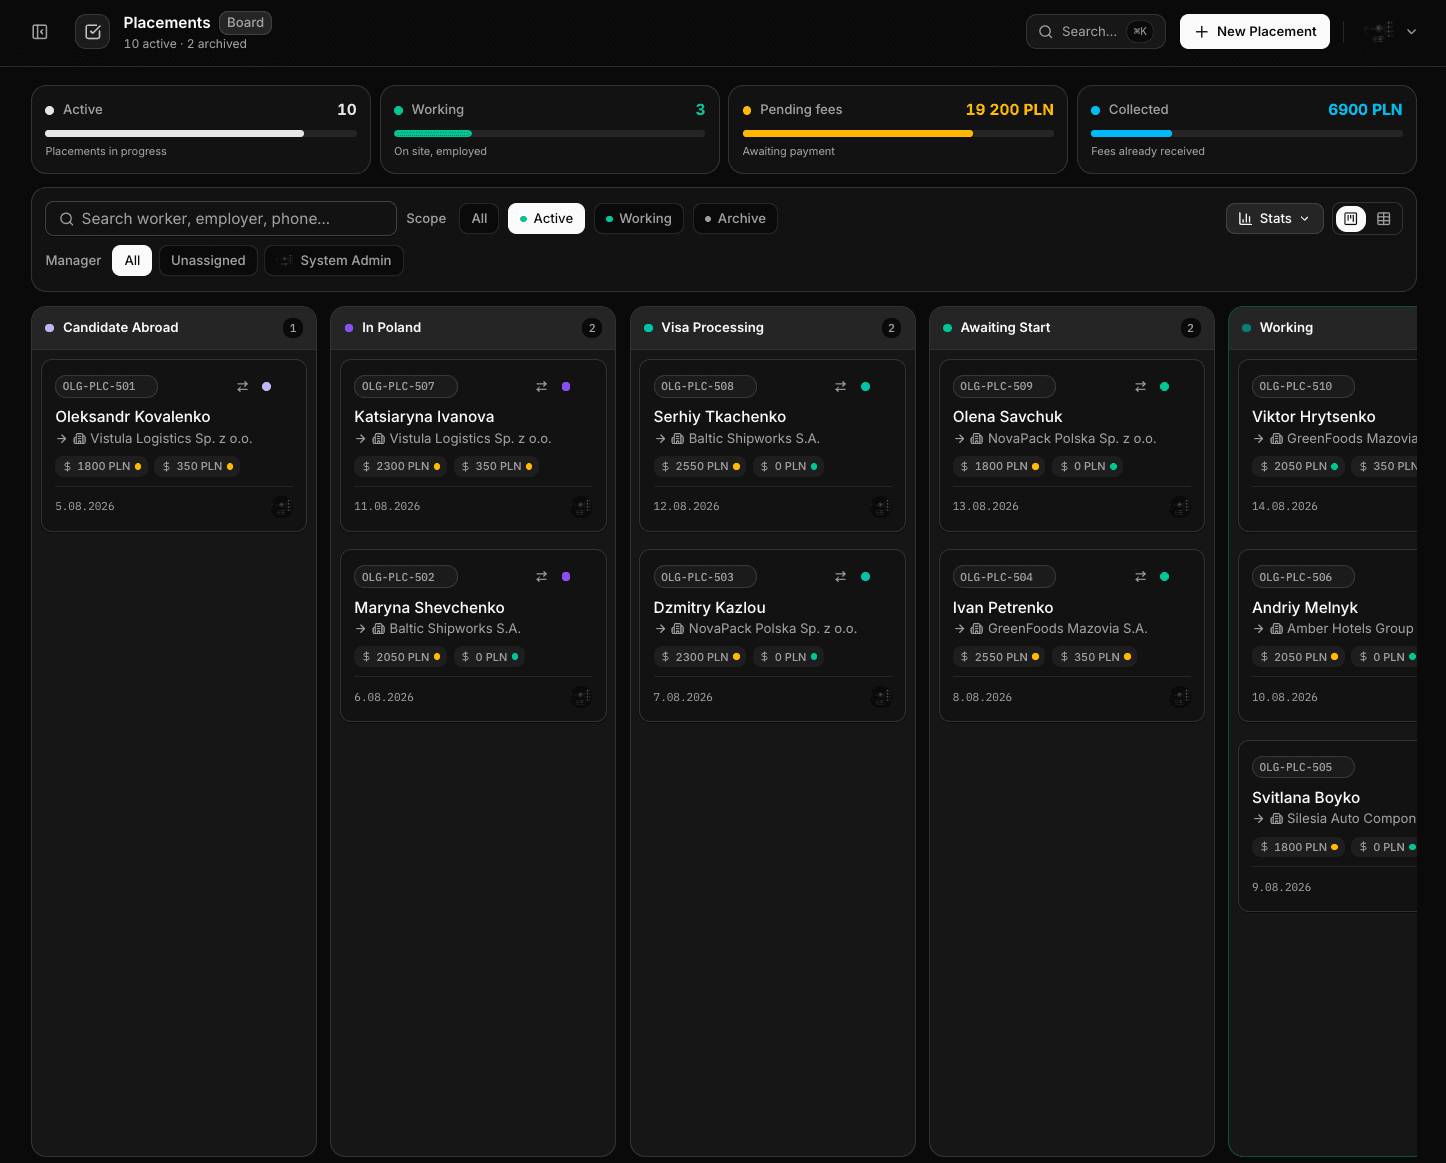
Task: Filter by Unassigned manager
Action: (208, 261)
